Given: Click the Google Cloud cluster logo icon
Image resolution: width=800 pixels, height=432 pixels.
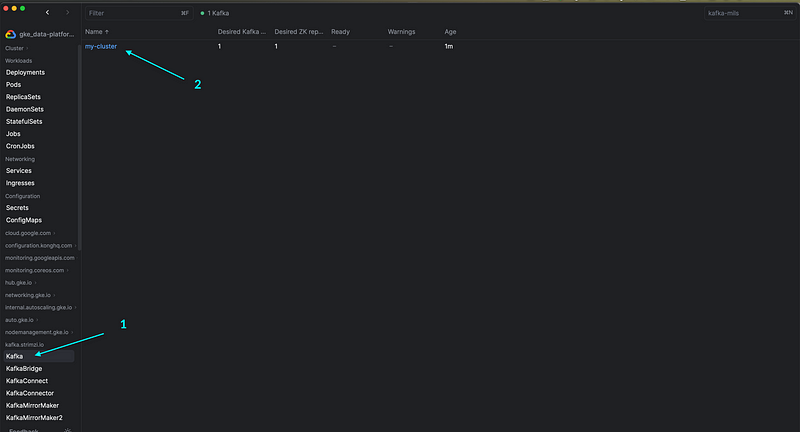Looking at the screenshot, I should coord(11,34).
